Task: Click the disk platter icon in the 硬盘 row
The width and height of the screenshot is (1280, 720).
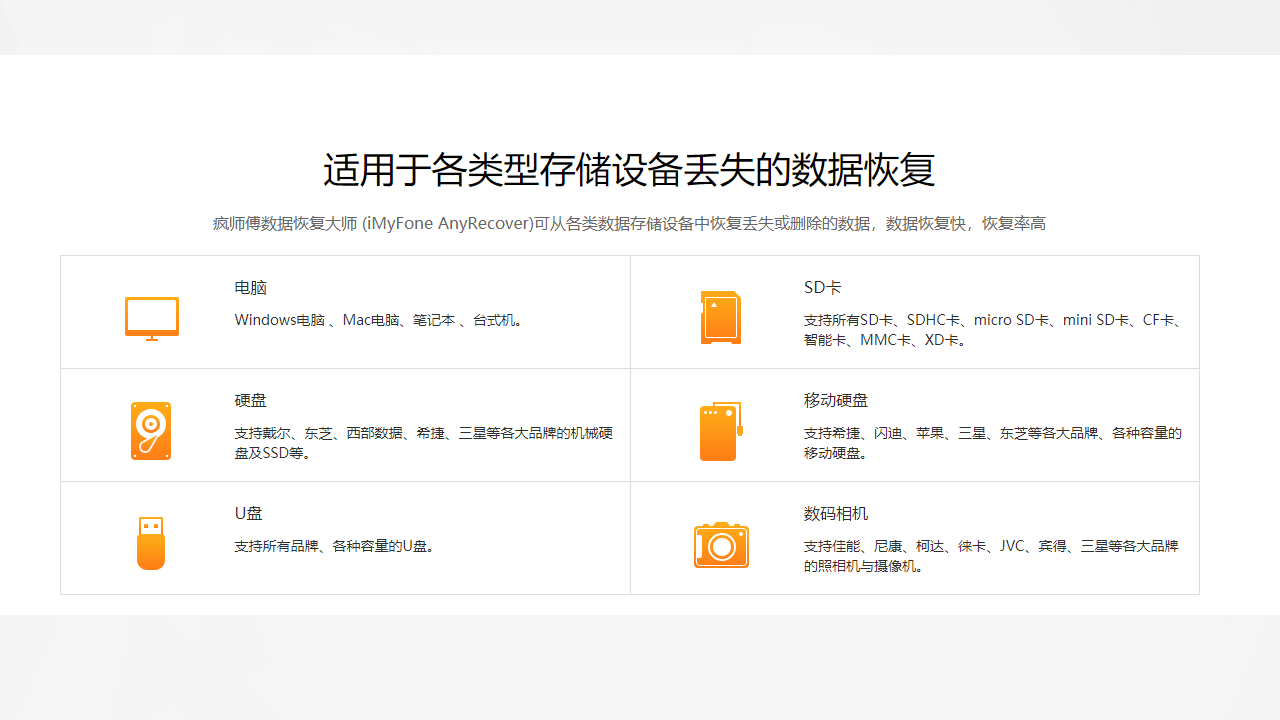Action: 151,430
